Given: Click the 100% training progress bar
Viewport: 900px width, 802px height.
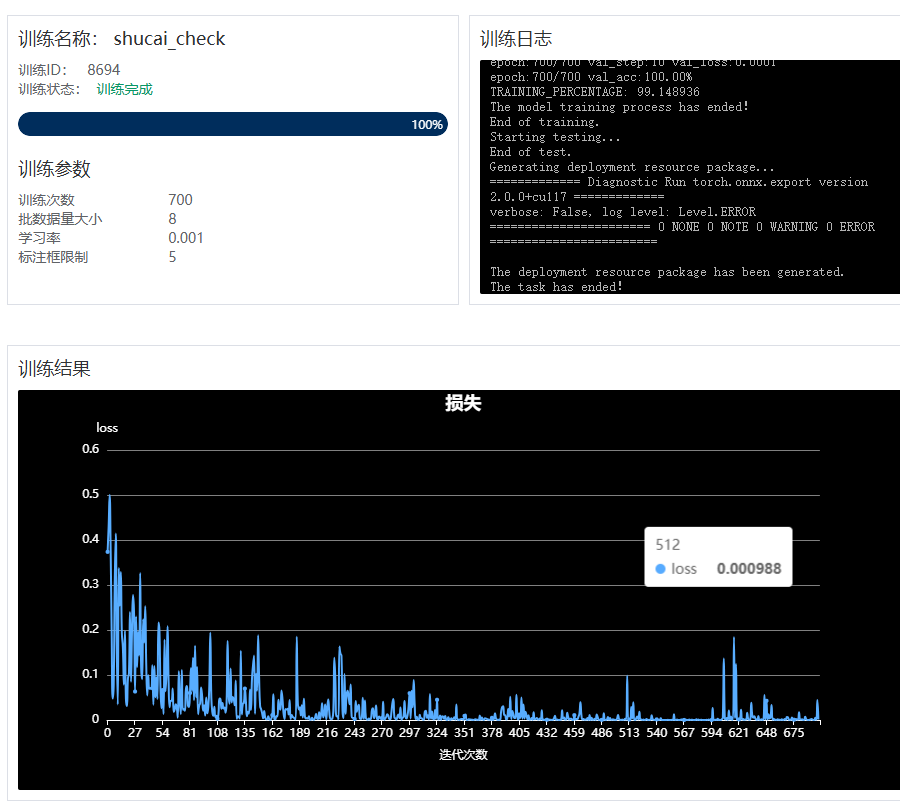Looking at the screenshot, I should [232, 124].
